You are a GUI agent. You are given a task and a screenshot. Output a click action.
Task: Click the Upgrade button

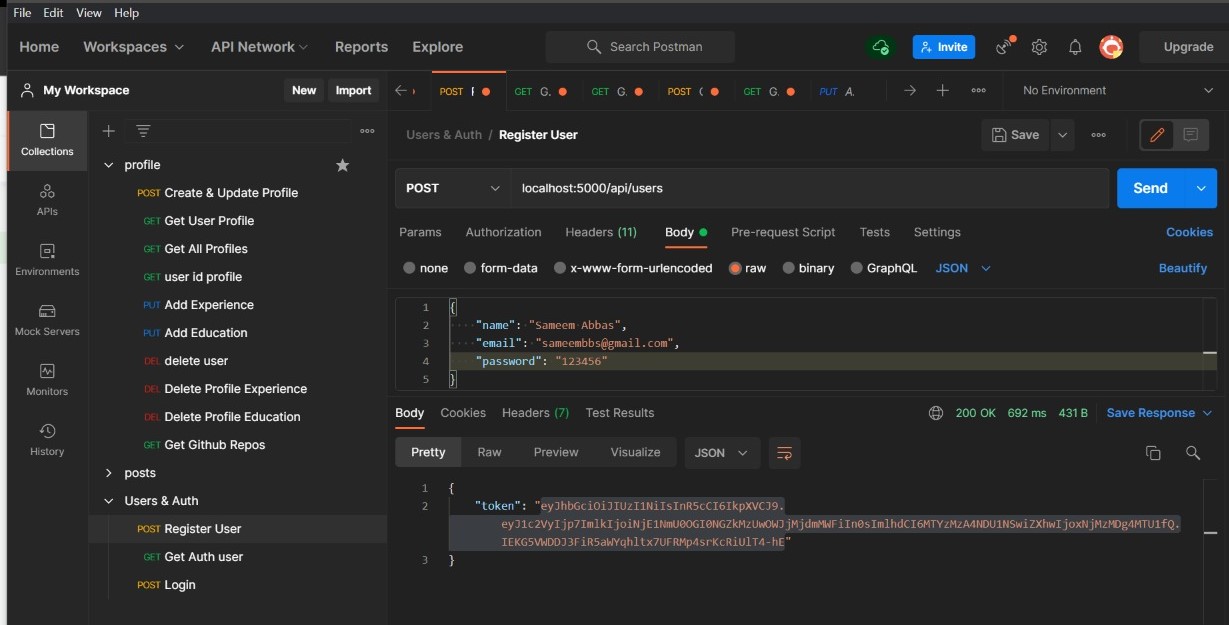1188,47
